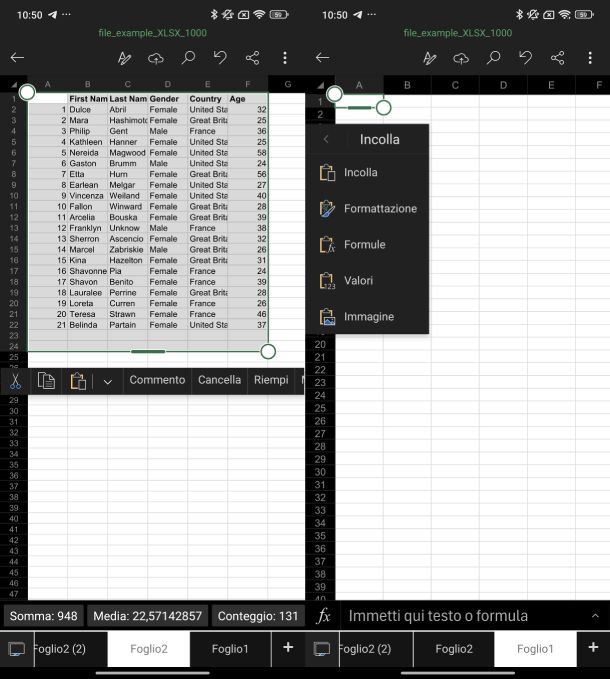
Task: Paste using the clipboard icon in toolbar
Action: (x=78, y=381)
